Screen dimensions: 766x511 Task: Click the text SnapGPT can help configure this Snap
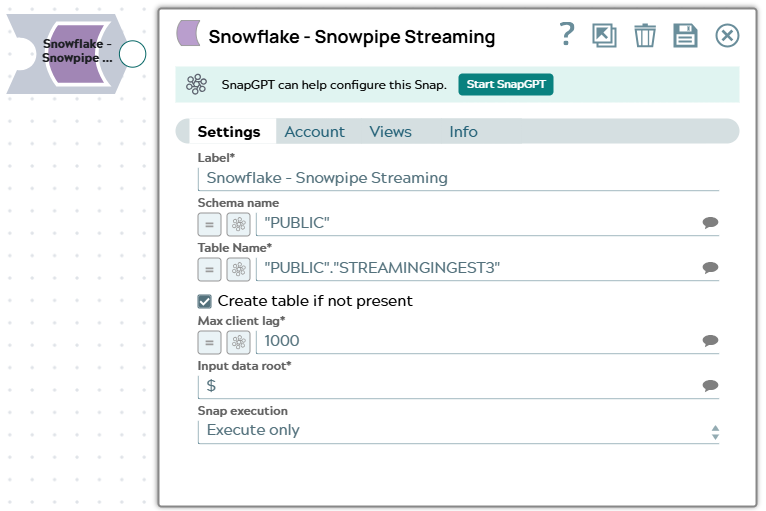tap(334, 85)
